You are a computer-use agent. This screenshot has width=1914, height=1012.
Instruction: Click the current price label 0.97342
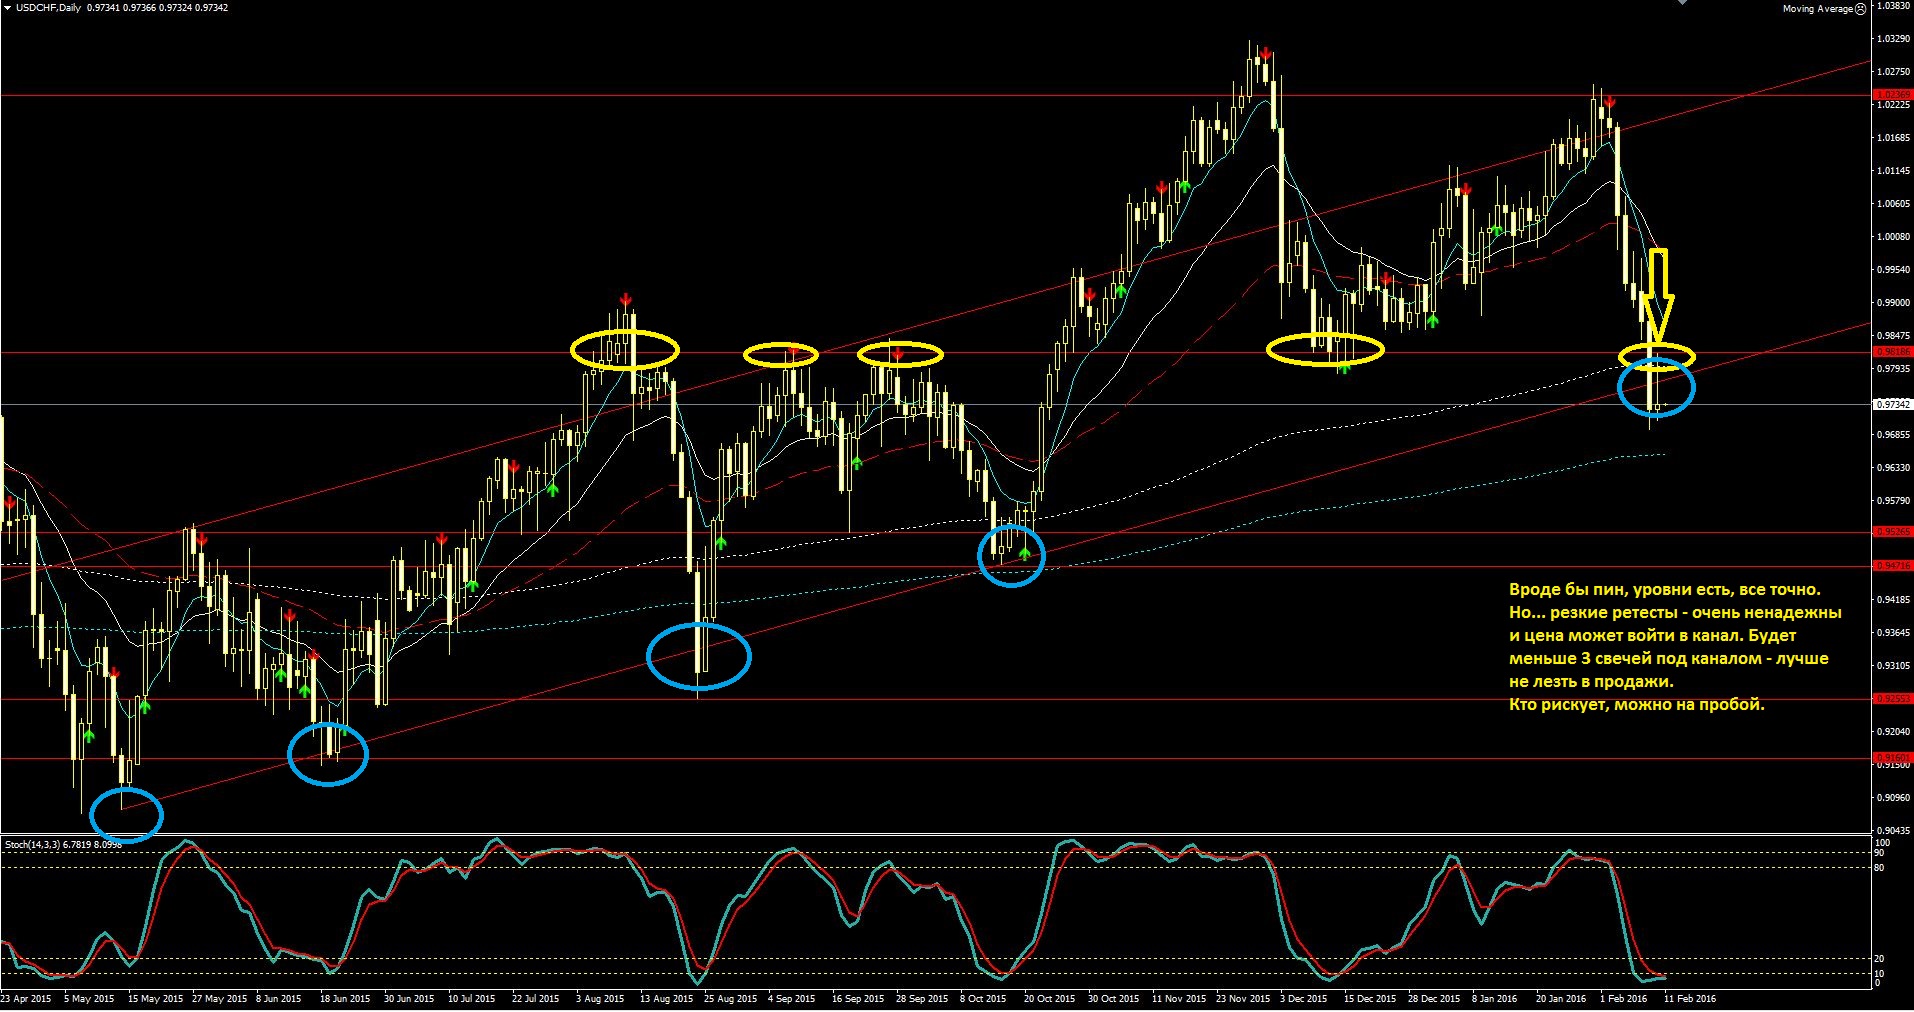(x=1892, y=404)
